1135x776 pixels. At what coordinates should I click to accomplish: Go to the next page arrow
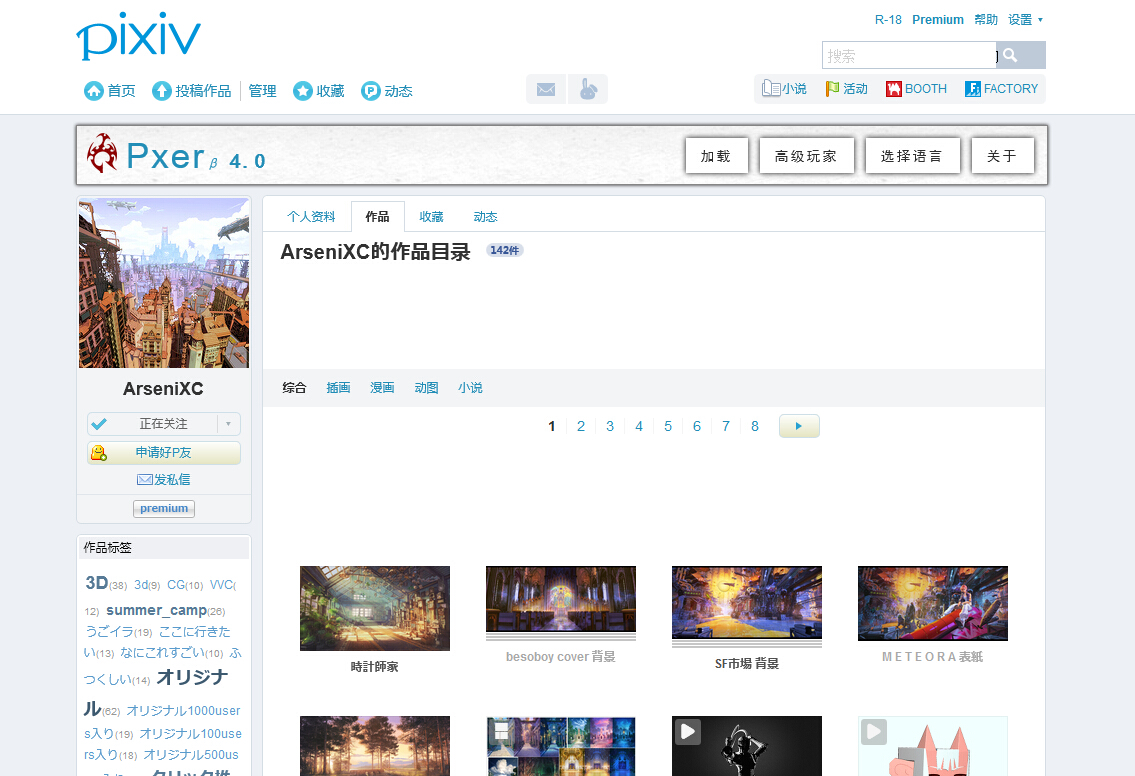pyautogui.click(x=799, y=426)
